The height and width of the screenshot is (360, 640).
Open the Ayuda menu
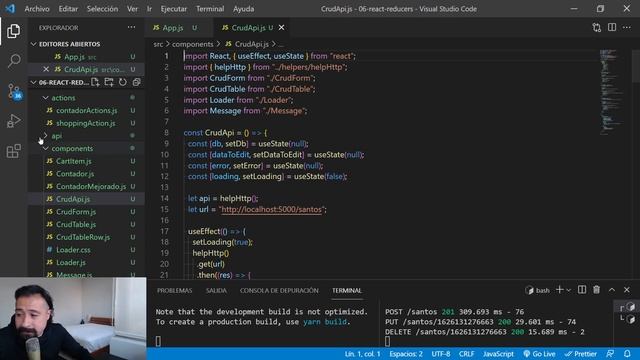pos(244,9)
